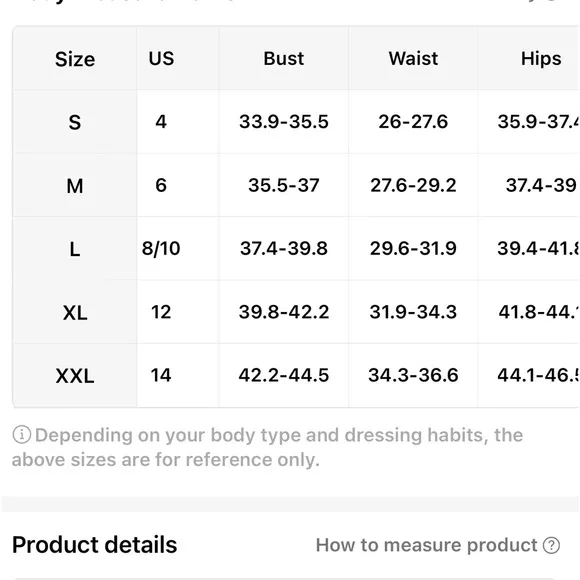
Task: Click the bust value 33.9-35.5
Action: (x=284, y=122)
